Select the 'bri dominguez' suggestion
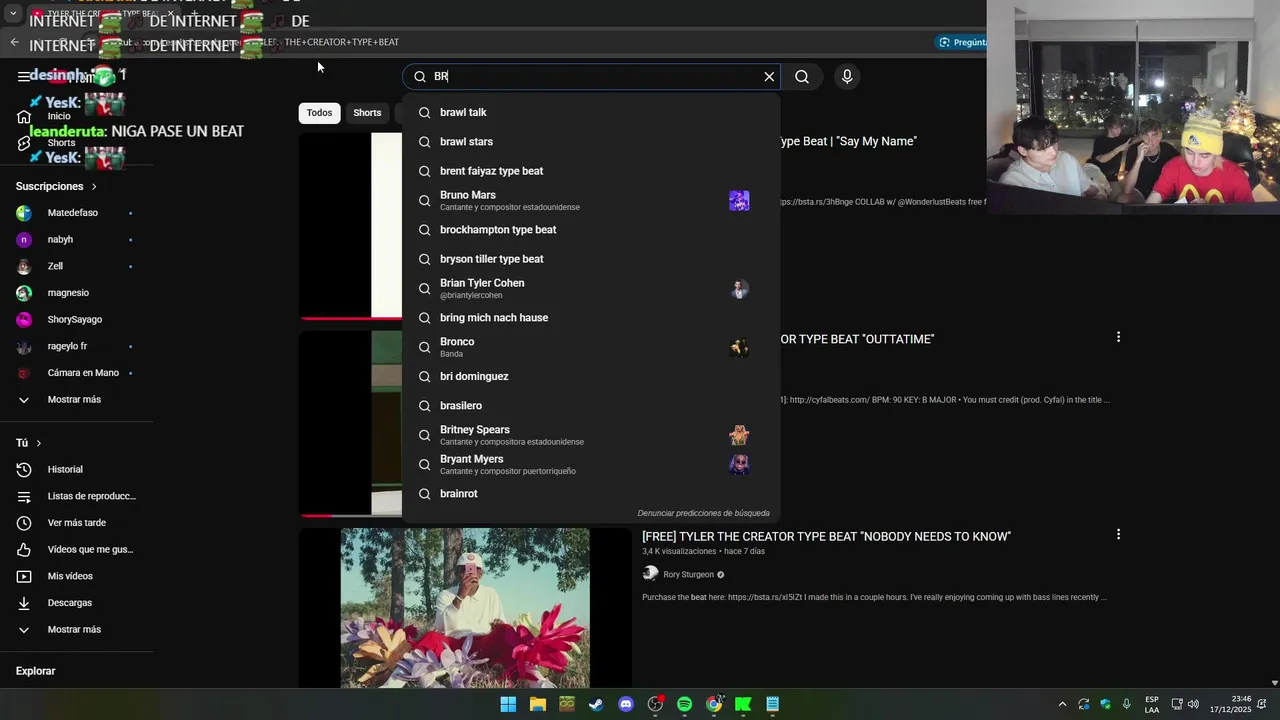Image resolution: width=1280 pixels, height=720 pixels. coord(591,376)
